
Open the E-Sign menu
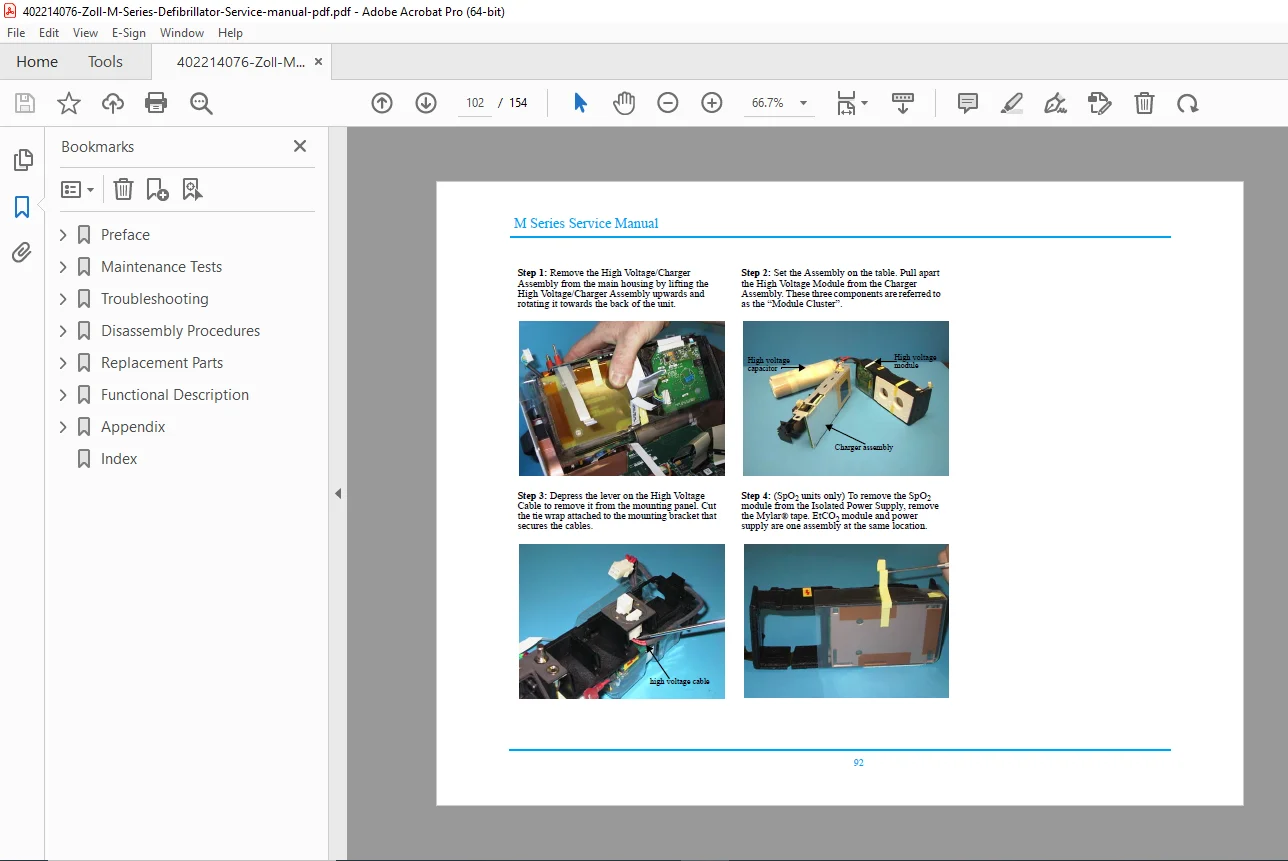129,33
